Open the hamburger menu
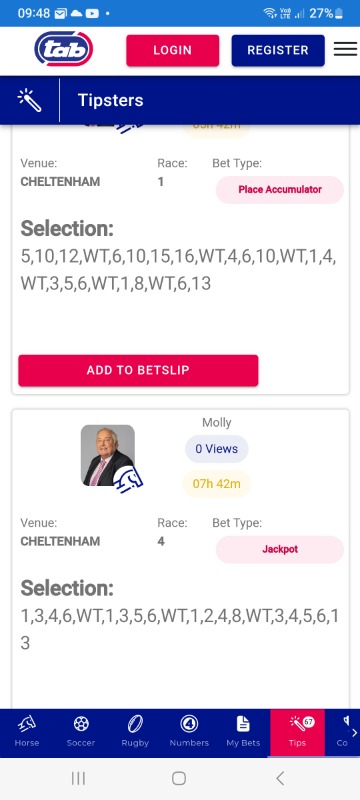This screenshot has width=360, height=800. point(345,49)
